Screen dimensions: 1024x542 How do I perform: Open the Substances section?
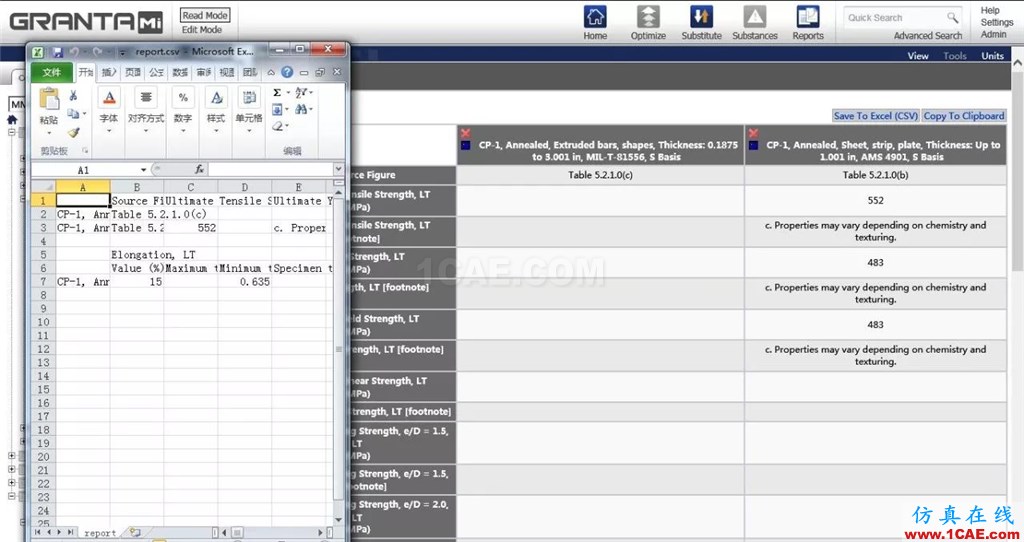pyautogui.click(x=754, y=17)
